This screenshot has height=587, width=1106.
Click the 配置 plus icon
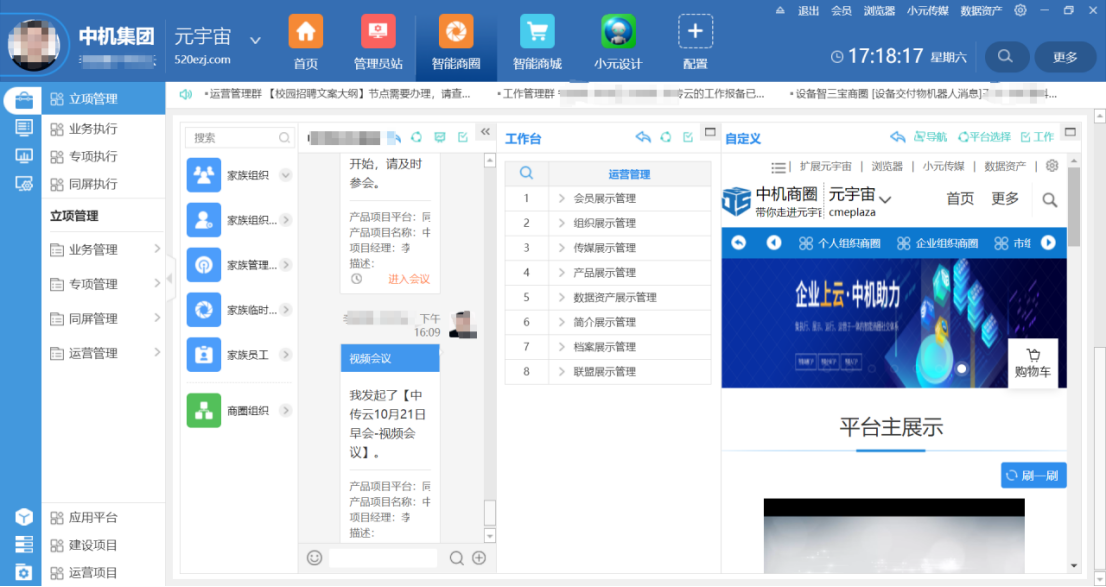695,32
